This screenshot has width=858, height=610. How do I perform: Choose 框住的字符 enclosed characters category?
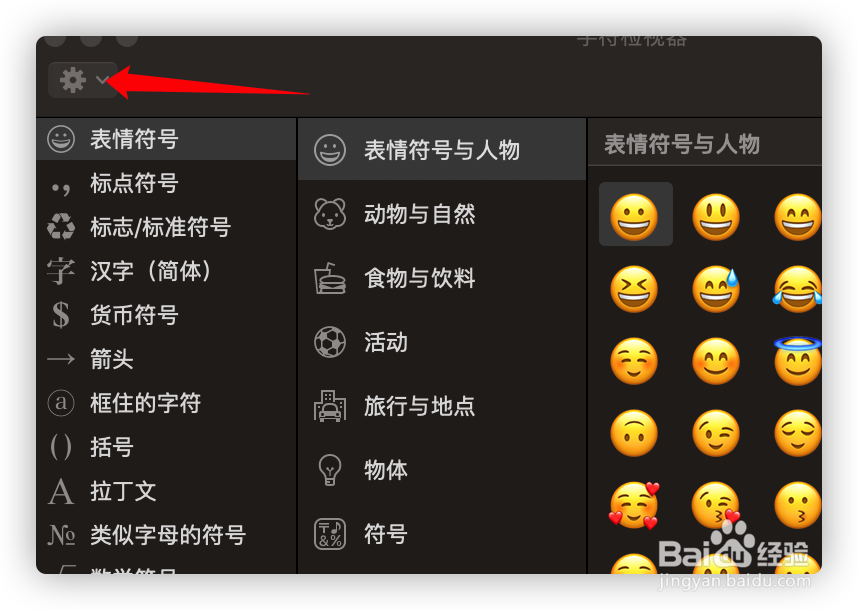tap(166, 403)
